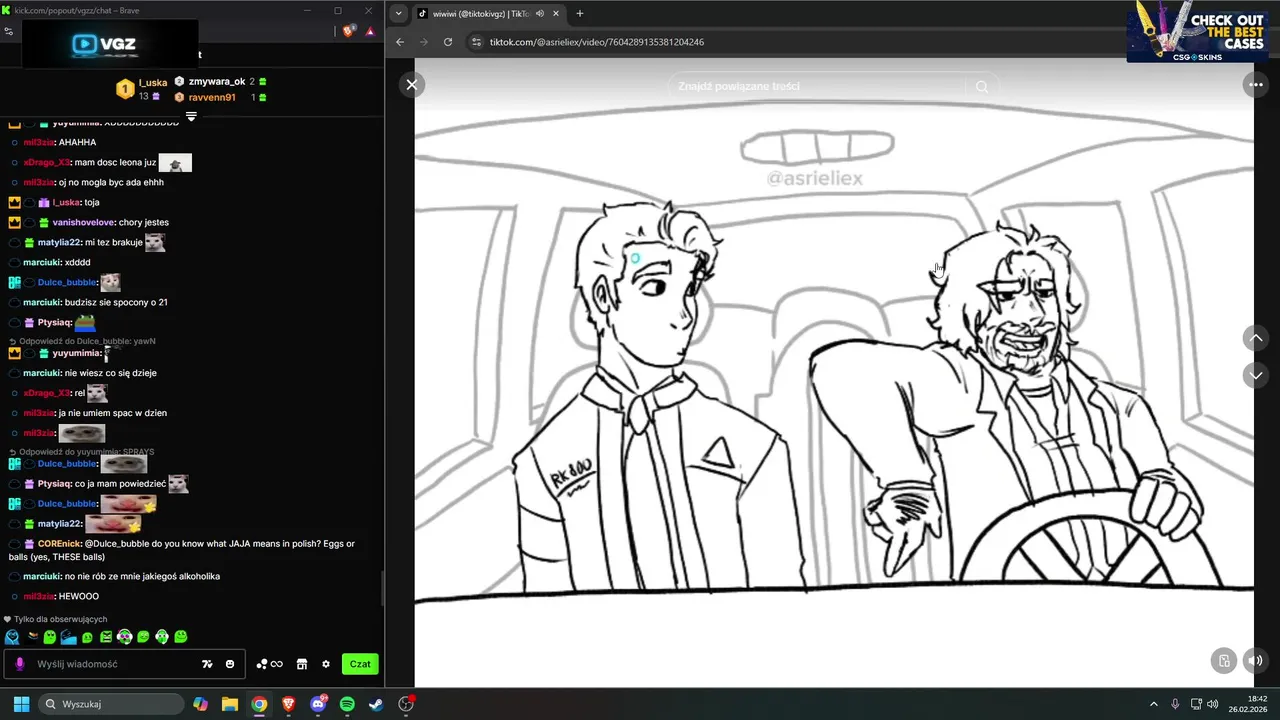Image resolution: width=1280 pixels, height=720 pixels.
Task: Click the voice microphone icon in chat input
Action: [x=19, y=664]
